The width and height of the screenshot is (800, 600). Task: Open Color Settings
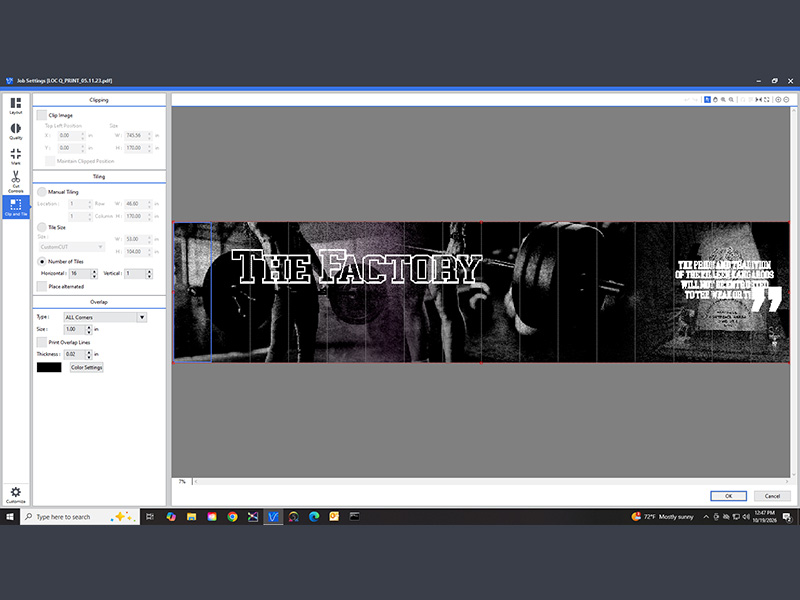[x=87, y=367]
